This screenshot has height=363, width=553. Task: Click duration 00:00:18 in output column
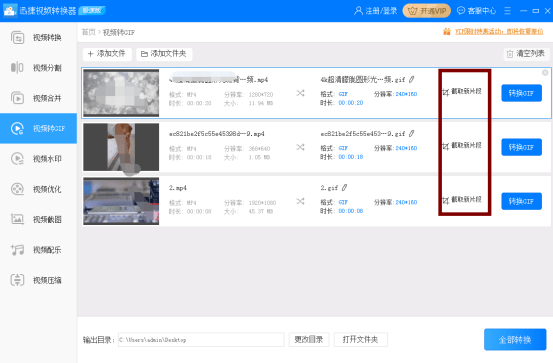pos(351,157)
